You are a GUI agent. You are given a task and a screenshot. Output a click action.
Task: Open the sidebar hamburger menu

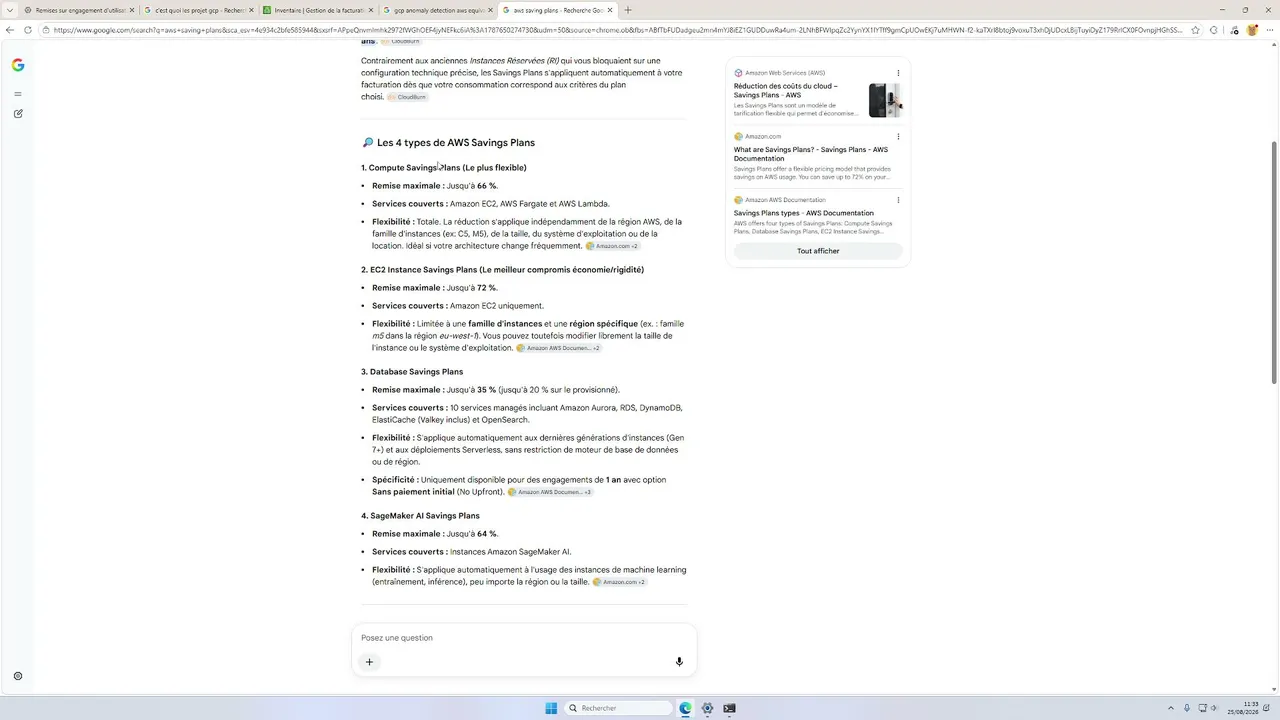pyautogui.click(x=18, y=94)
